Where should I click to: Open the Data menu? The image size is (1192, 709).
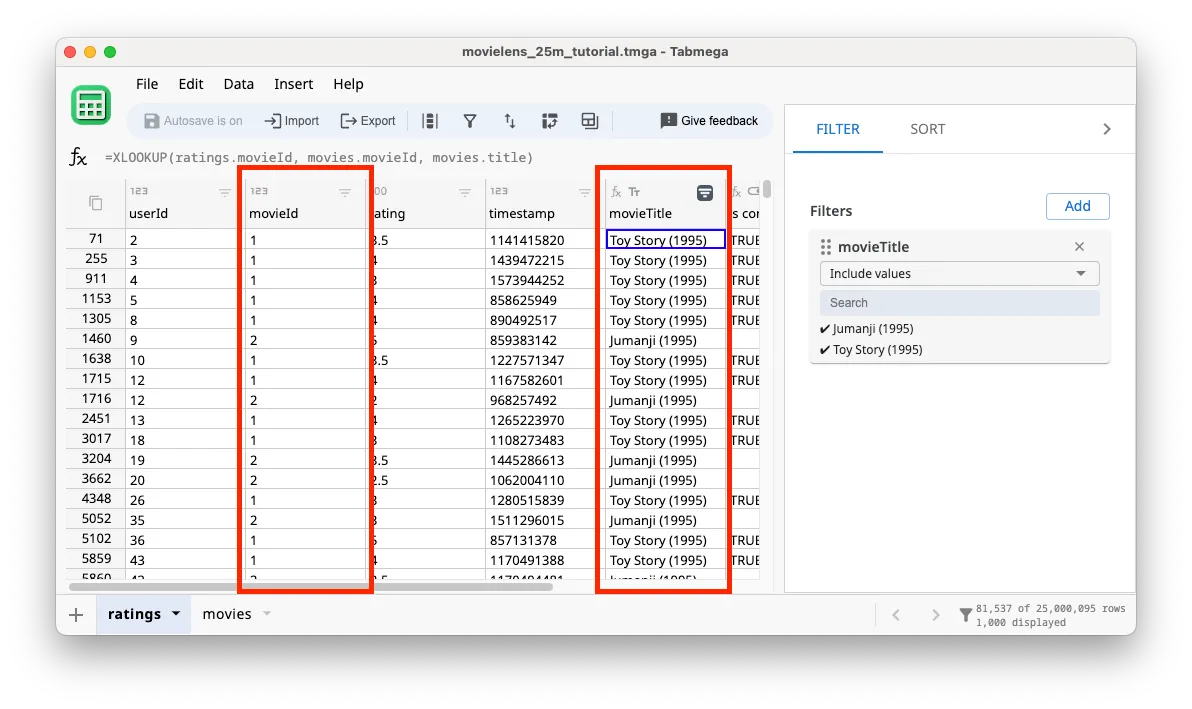click(x=238, y=84)
